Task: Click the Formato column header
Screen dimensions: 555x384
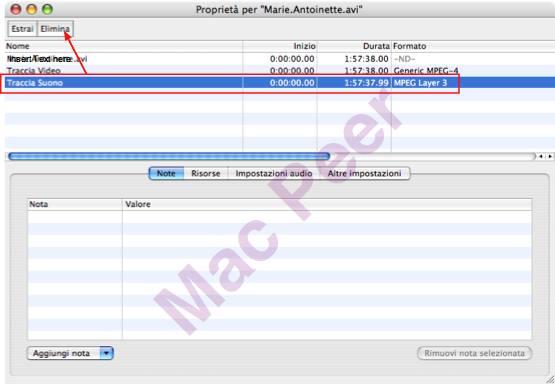Action: pos(473,46)
